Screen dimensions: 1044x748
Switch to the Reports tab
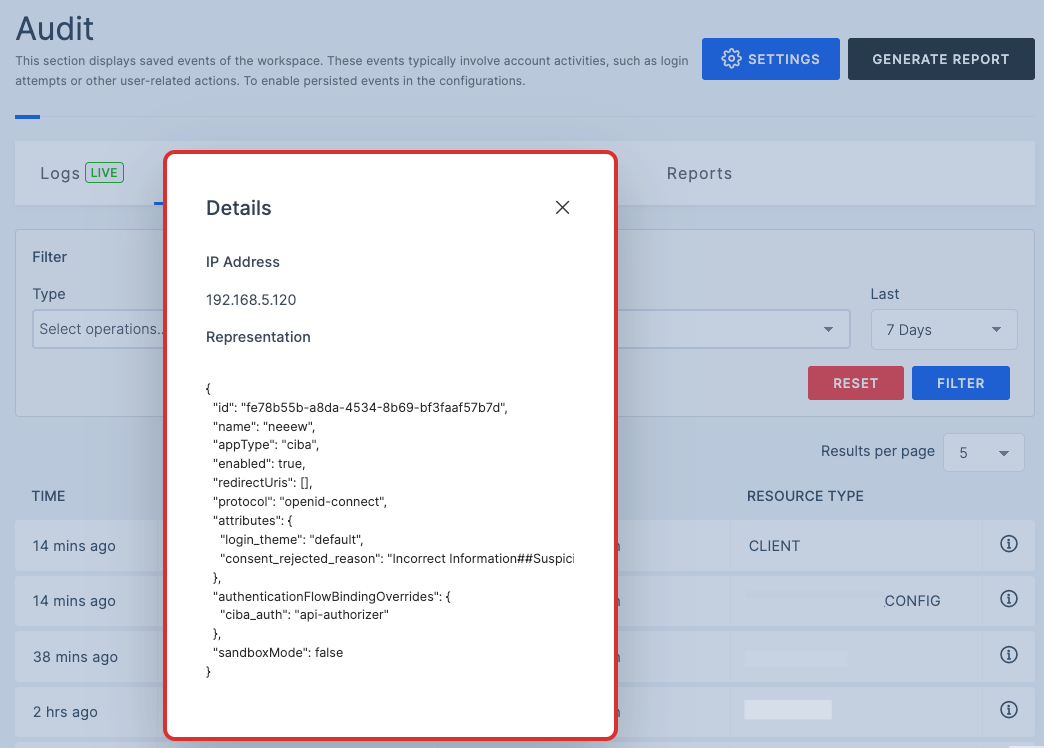(699, 174)
